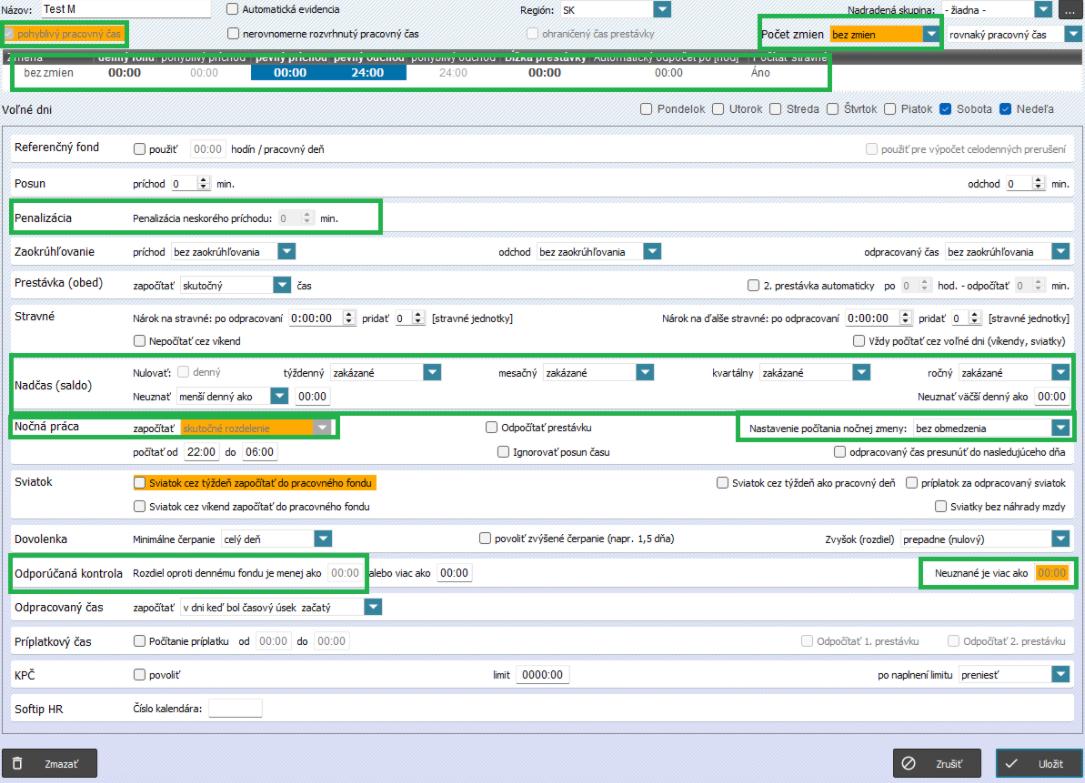Click the Posun príchod minutes spinner arrows
The height and width of the screenshot is (783, 1085).
pos(205,185)
